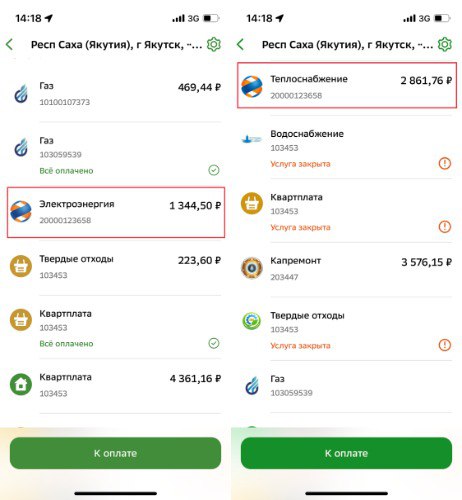Click the Теплоснабжение provider logo

[252, 87]
